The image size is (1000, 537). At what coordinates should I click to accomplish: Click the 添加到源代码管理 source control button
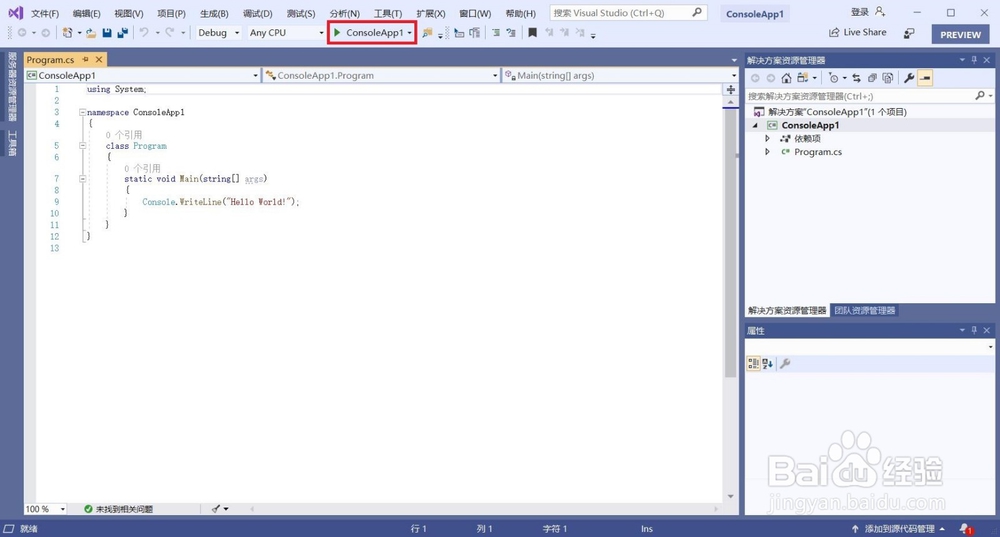[x=898, y=529]
